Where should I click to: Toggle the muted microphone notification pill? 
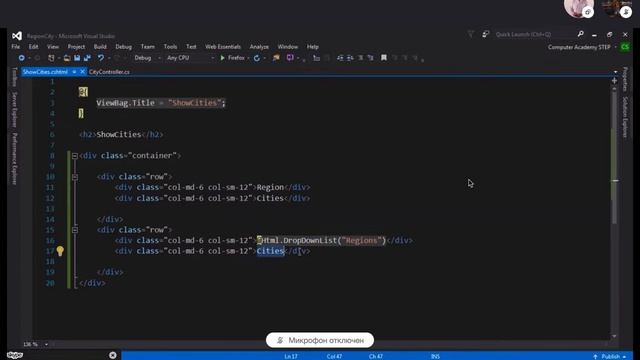pyautogui.click(x=320, y=340)
